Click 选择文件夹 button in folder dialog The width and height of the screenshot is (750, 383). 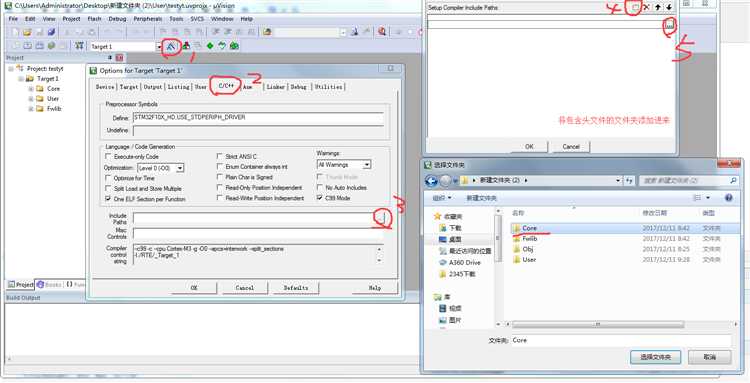[655, 357]
